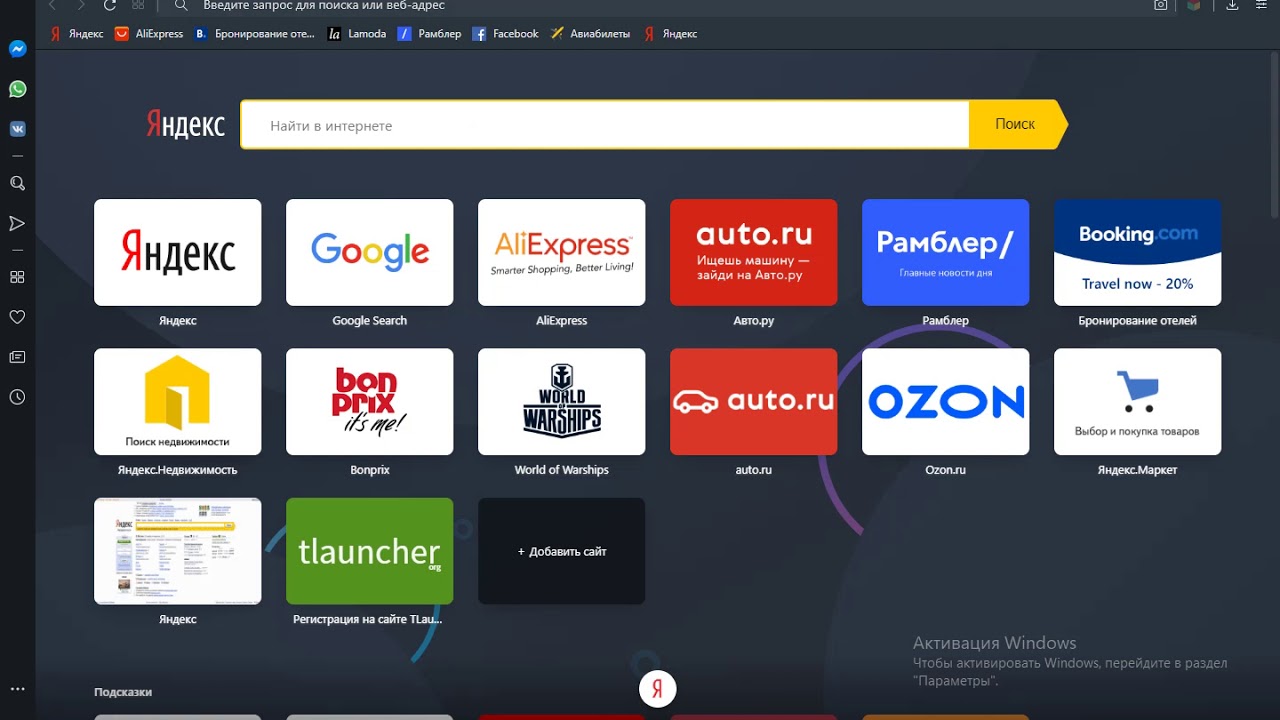This screenshot has height=720, width=1280.
Task: Click the start page grid icon in toolbar
Action: click(138, 5)
